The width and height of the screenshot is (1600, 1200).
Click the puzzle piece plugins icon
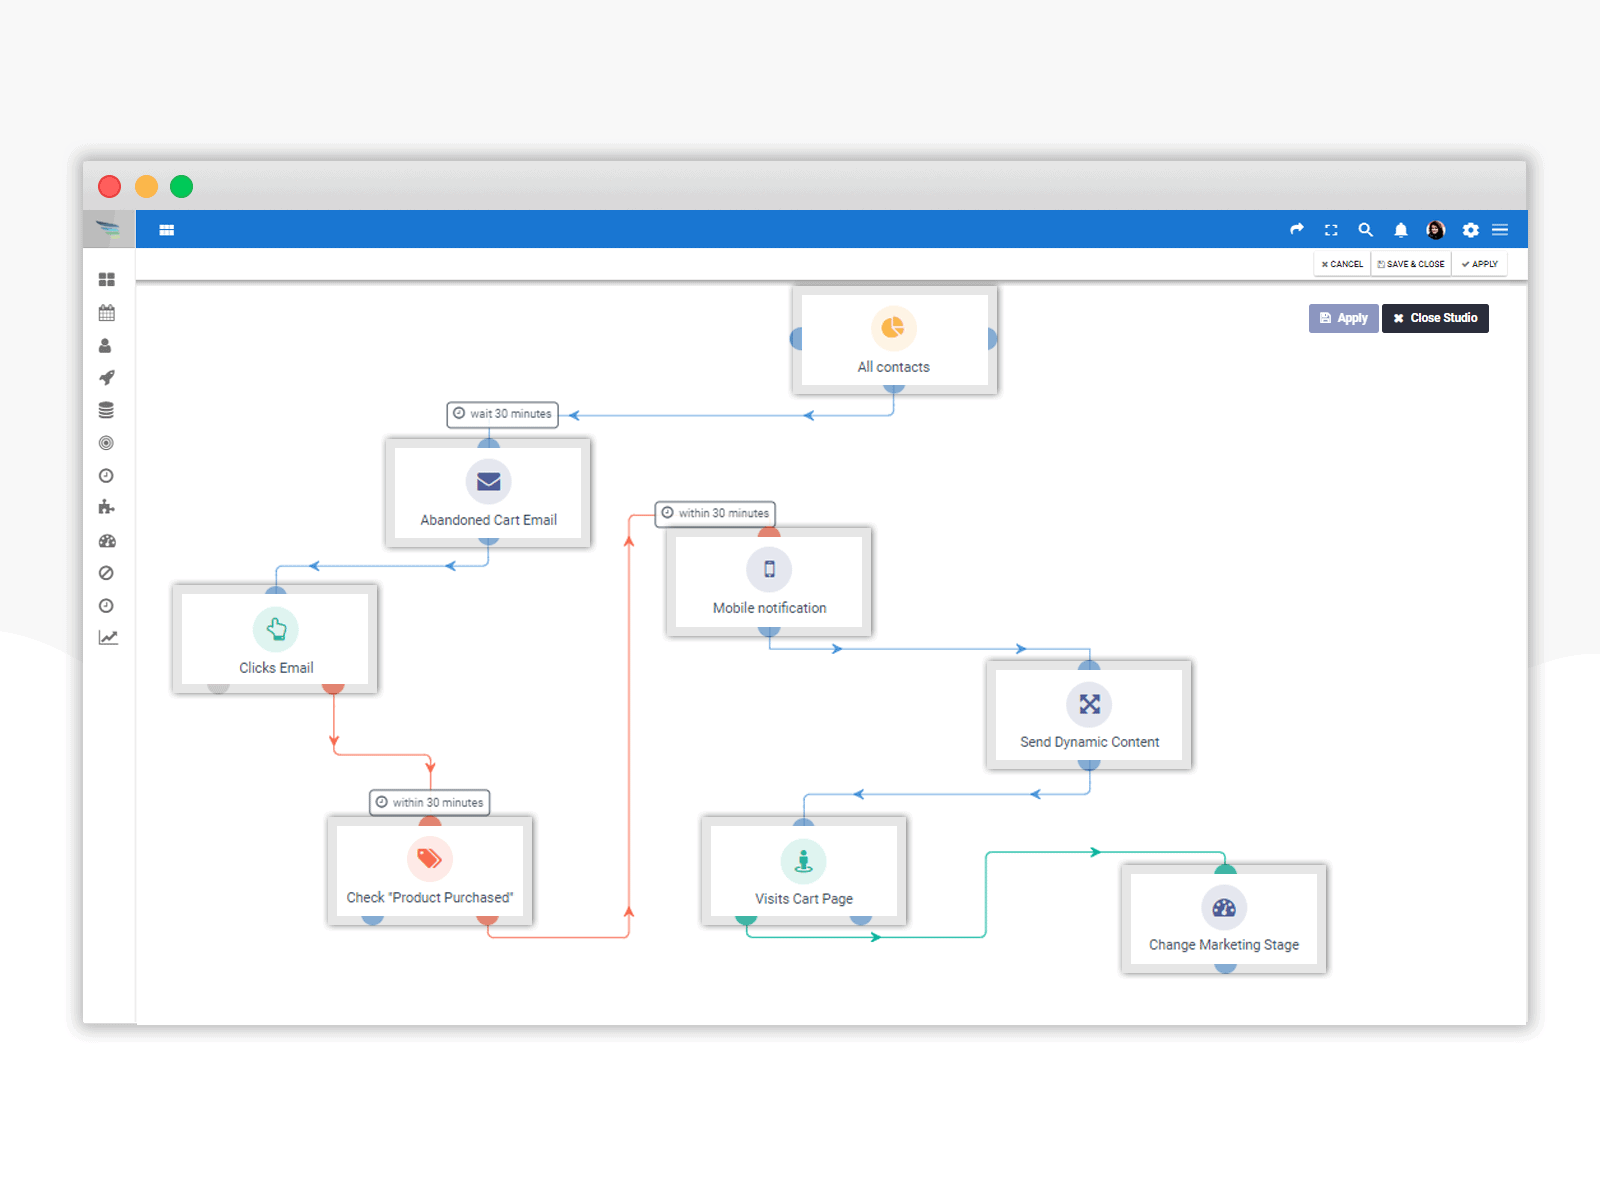click(x=106, y=507)
